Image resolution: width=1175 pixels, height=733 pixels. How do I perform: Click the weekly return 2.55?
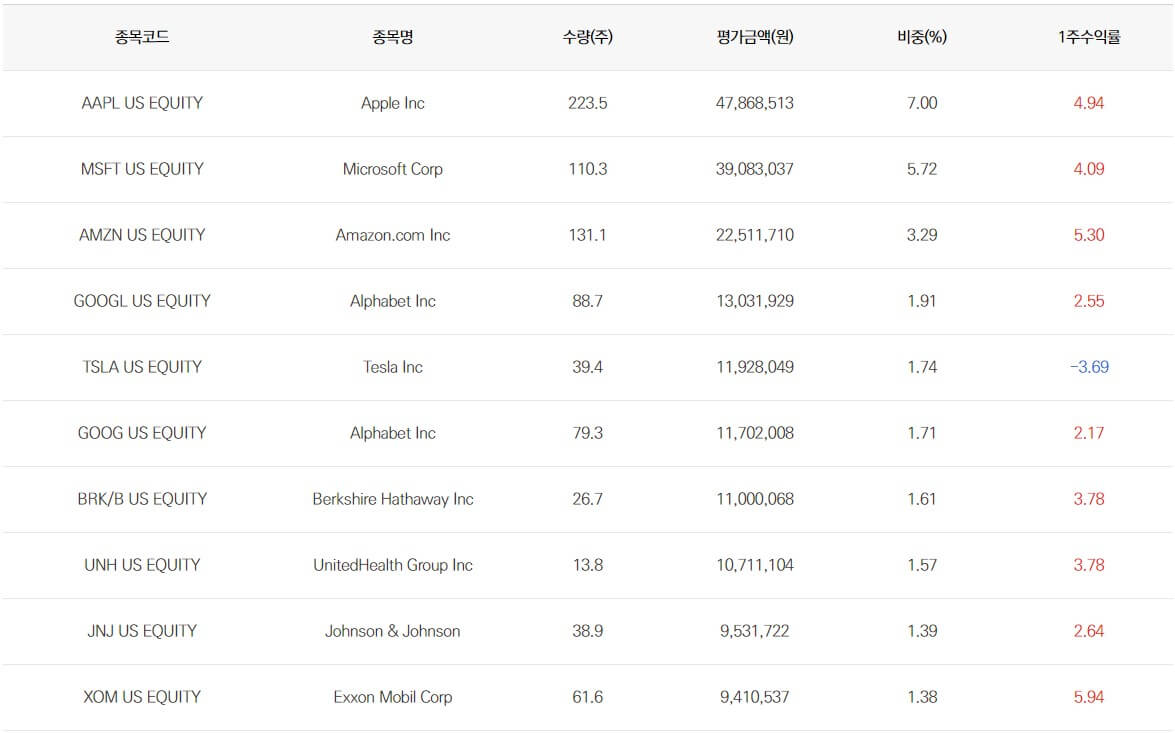click(x=1089, y=301)
